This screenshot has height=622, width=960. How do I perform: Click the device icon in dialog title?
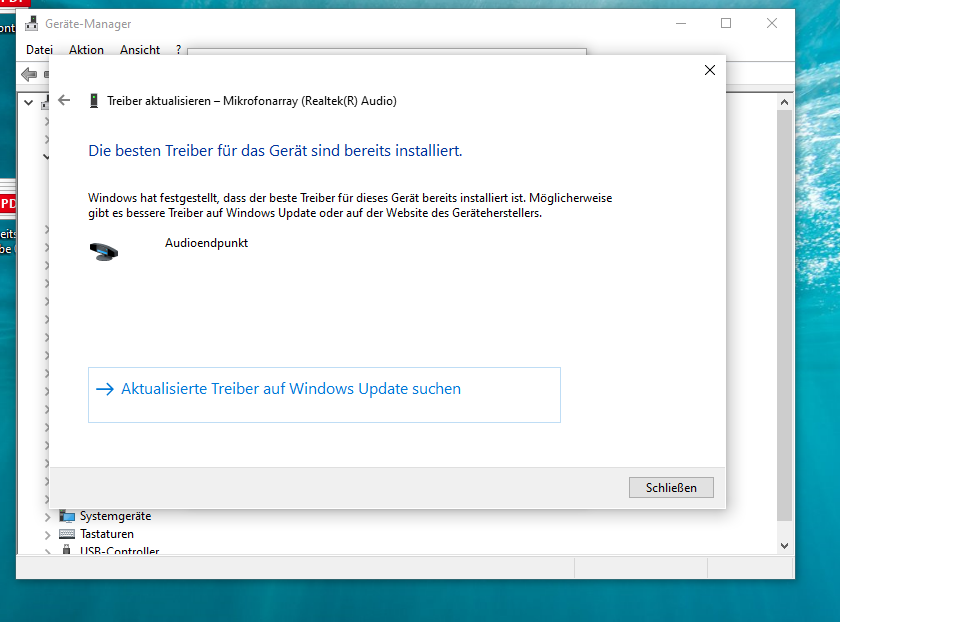tap(94, 101)
